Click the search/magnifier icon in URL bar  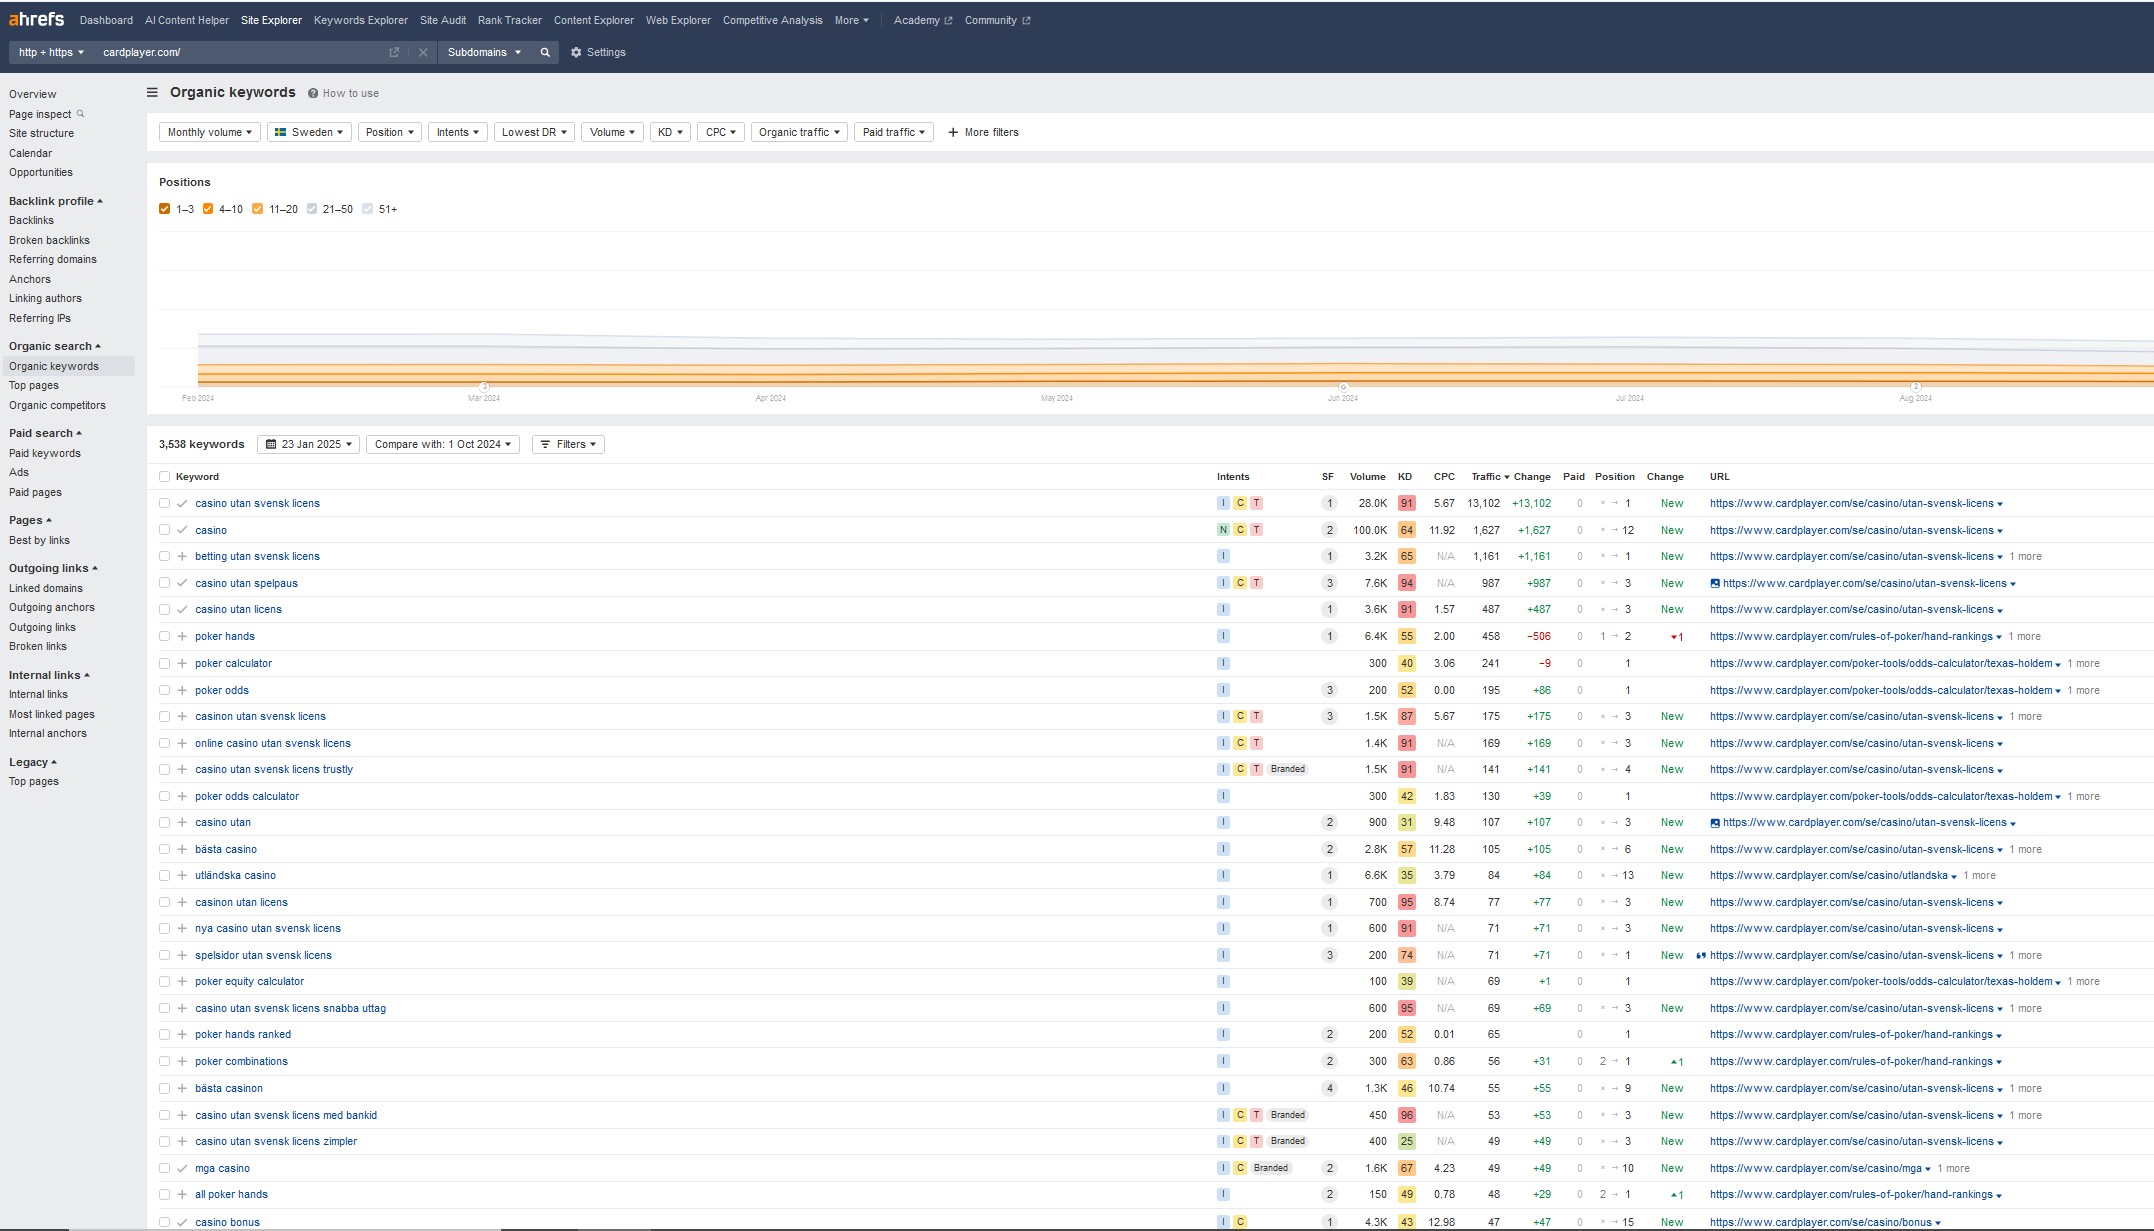coord(544,52)
